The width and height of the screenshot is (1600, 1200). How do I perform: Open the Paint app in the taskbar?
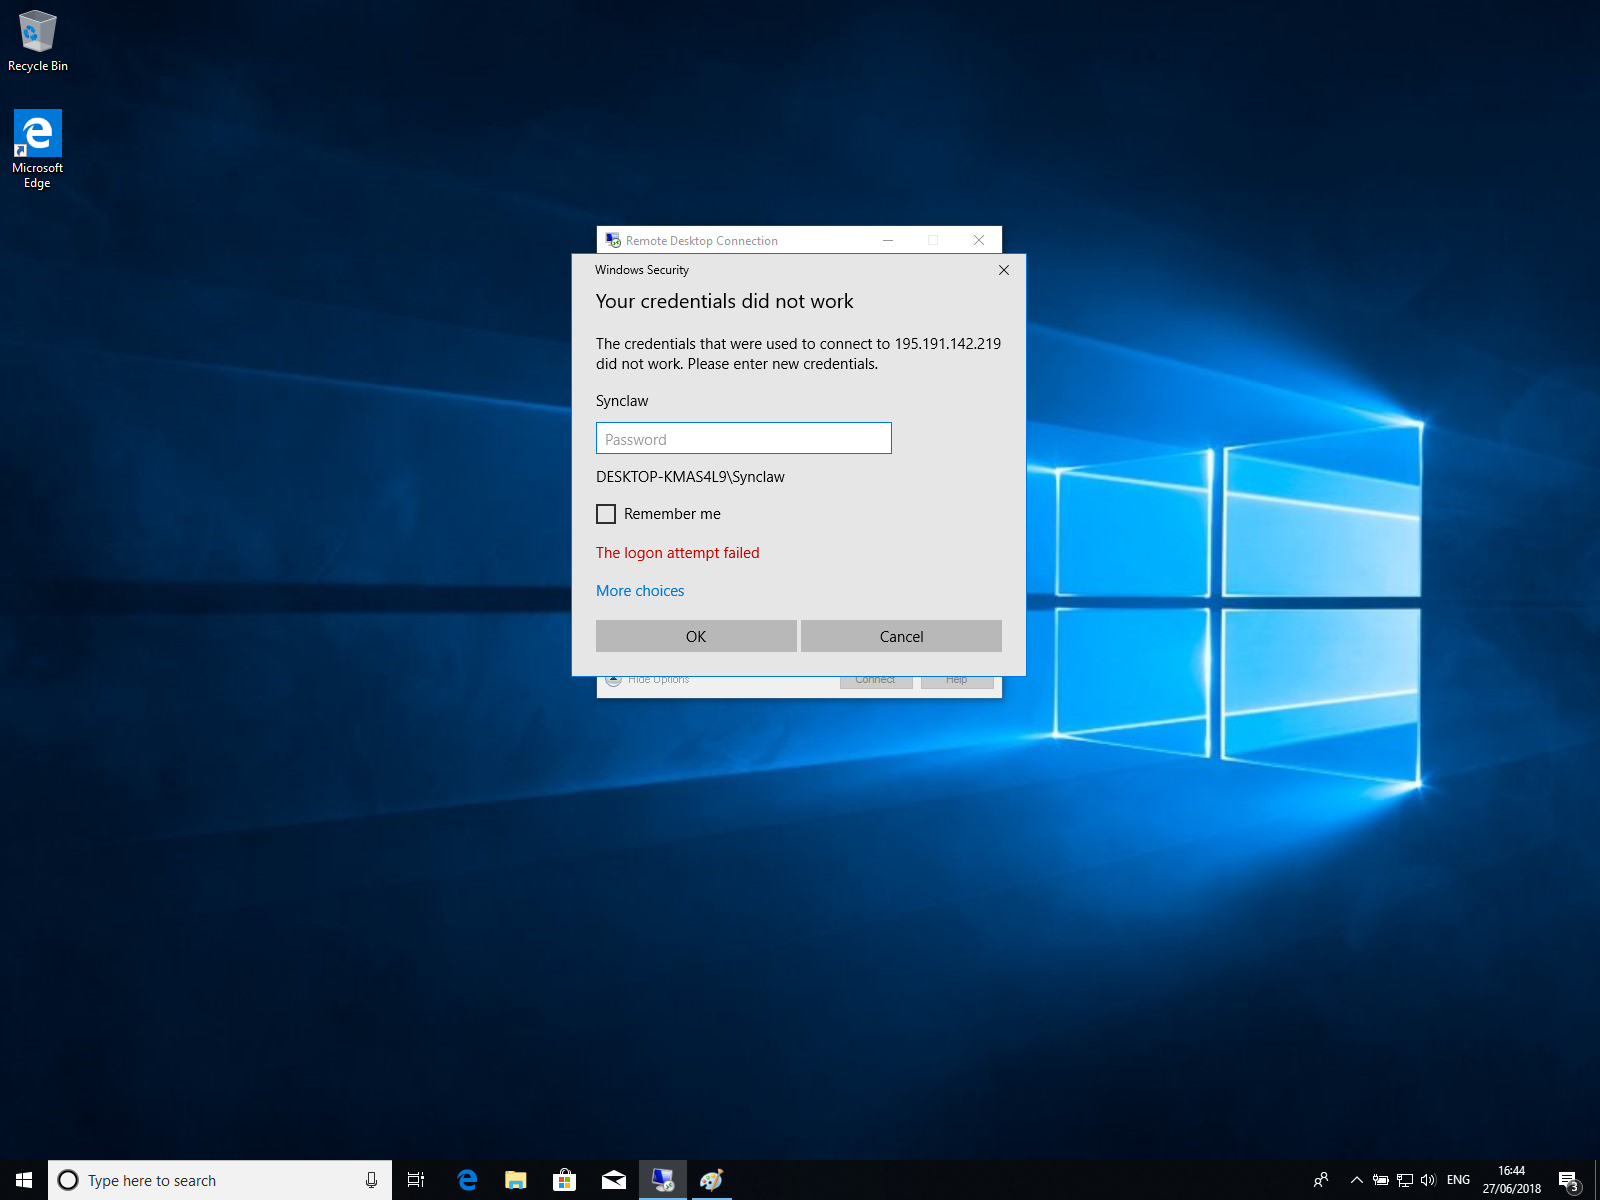point(711,1180)
